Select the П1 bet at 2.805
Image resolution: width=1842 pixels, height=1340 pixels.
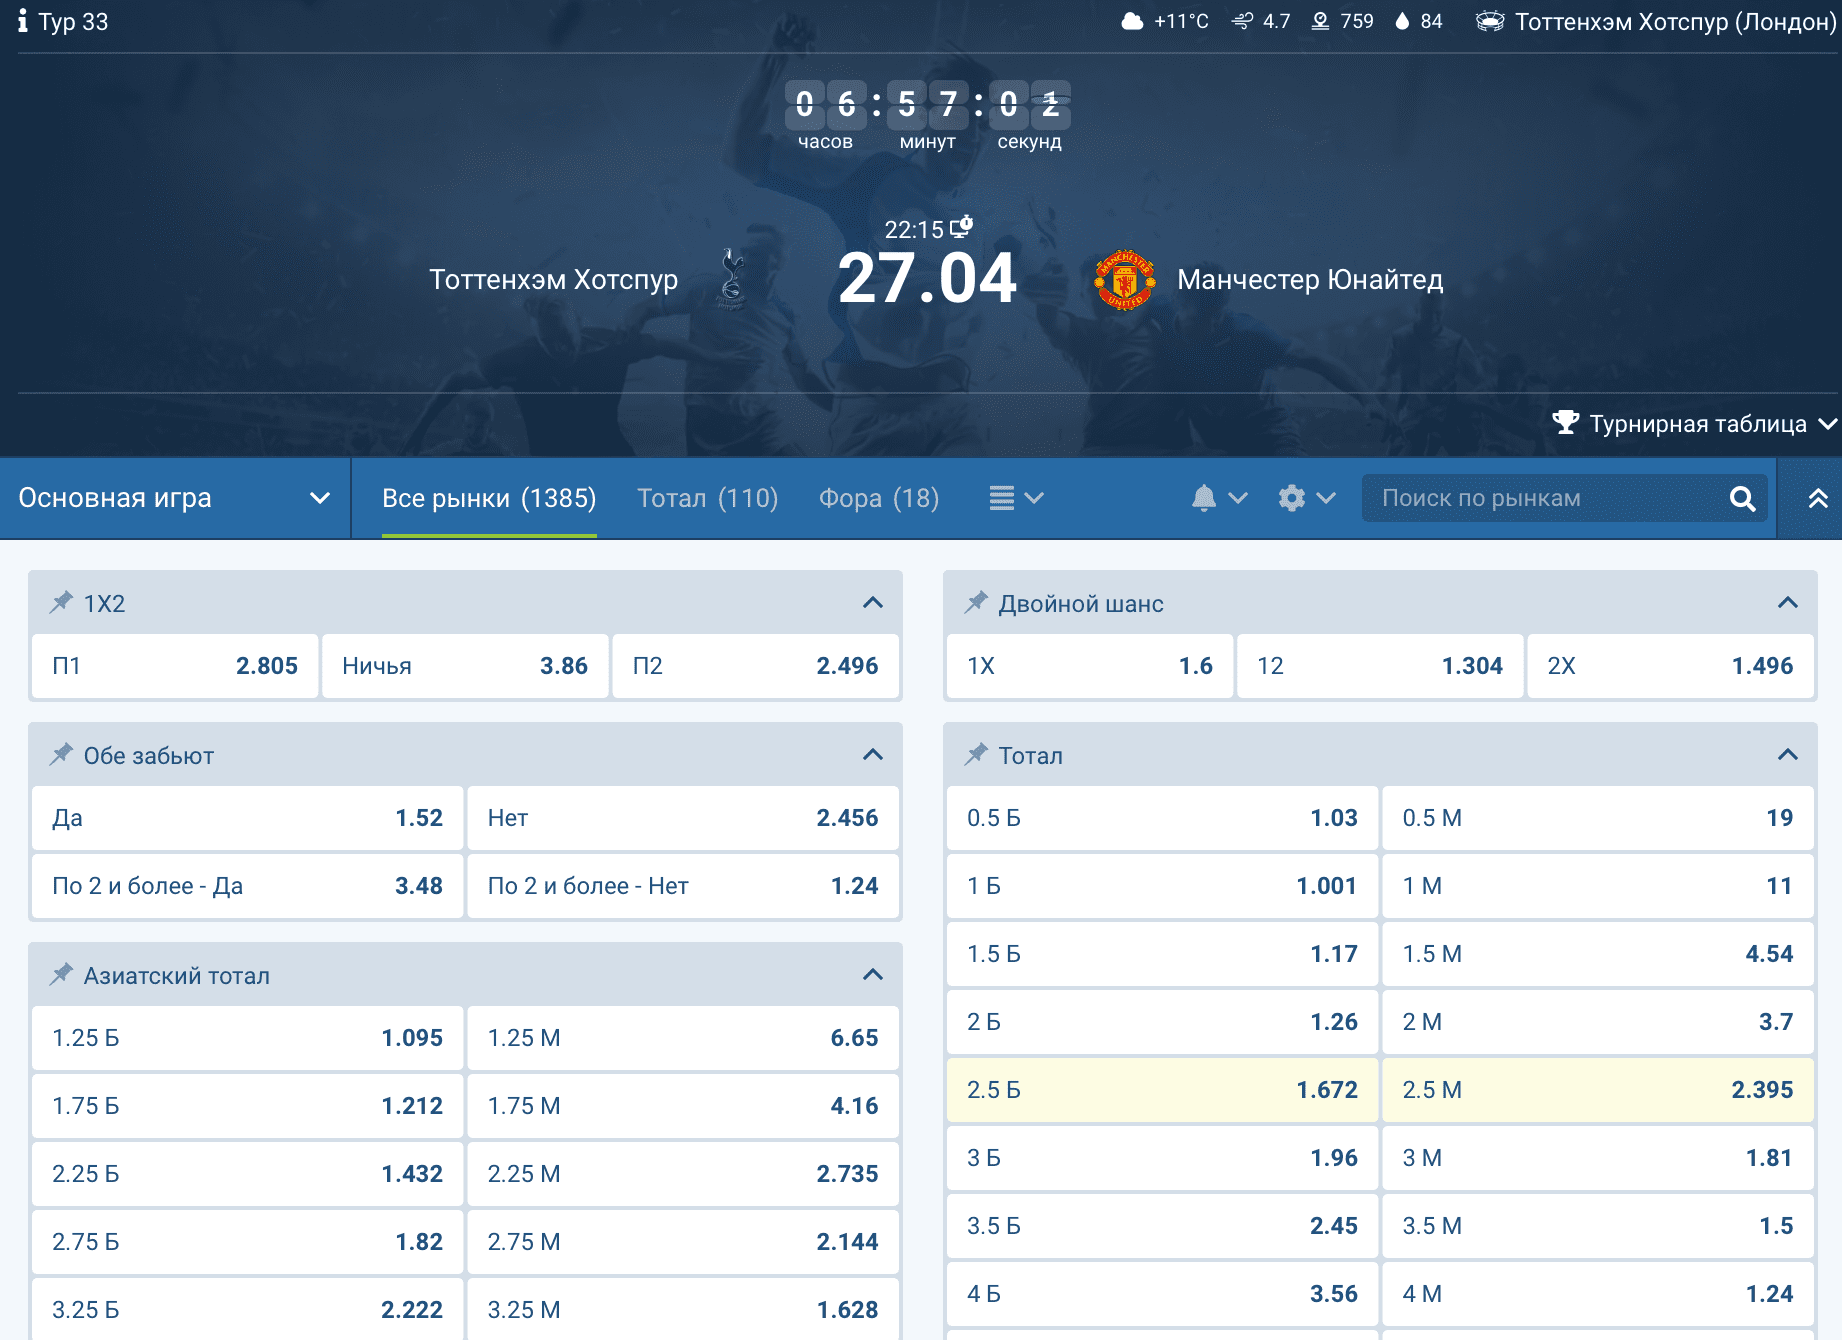coord(175,666)
